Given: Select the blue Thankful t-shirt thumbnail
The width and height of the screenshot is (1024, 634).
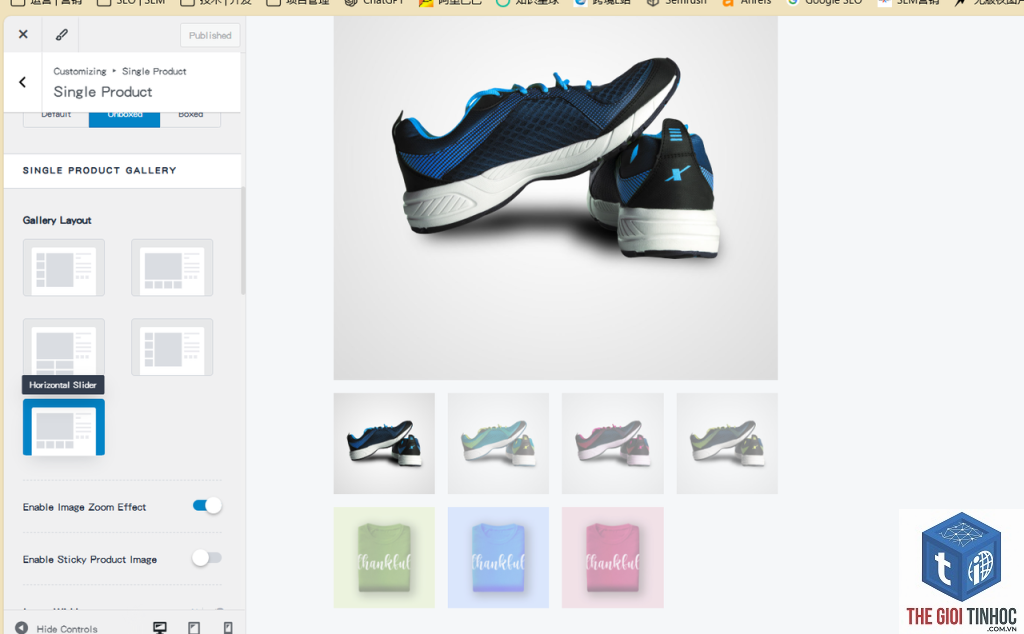Looking at the screenshot, I should tap(498, 558).
